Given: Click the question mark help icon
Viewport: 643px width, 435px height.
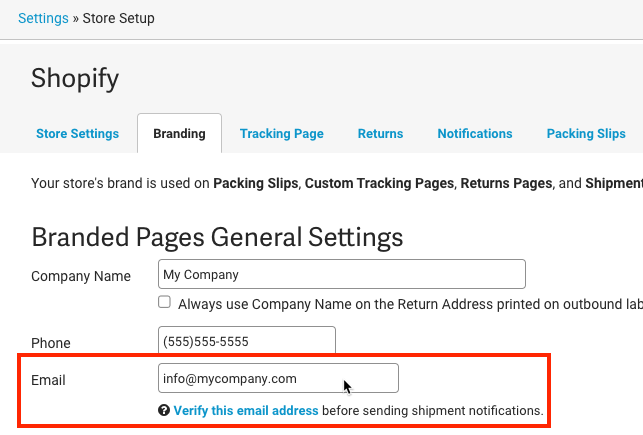Looking at the screenshot, I should [164, 410].
